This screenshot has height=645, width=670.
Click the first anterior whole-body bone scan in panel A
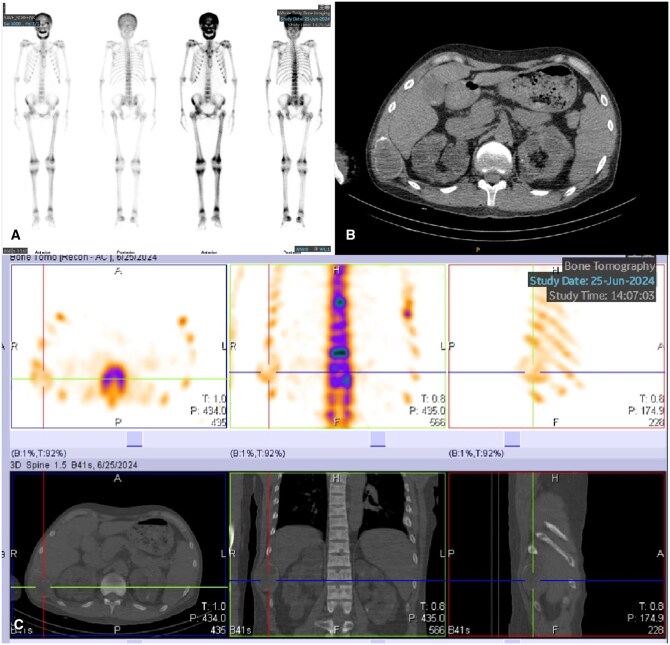coord(42,120)
